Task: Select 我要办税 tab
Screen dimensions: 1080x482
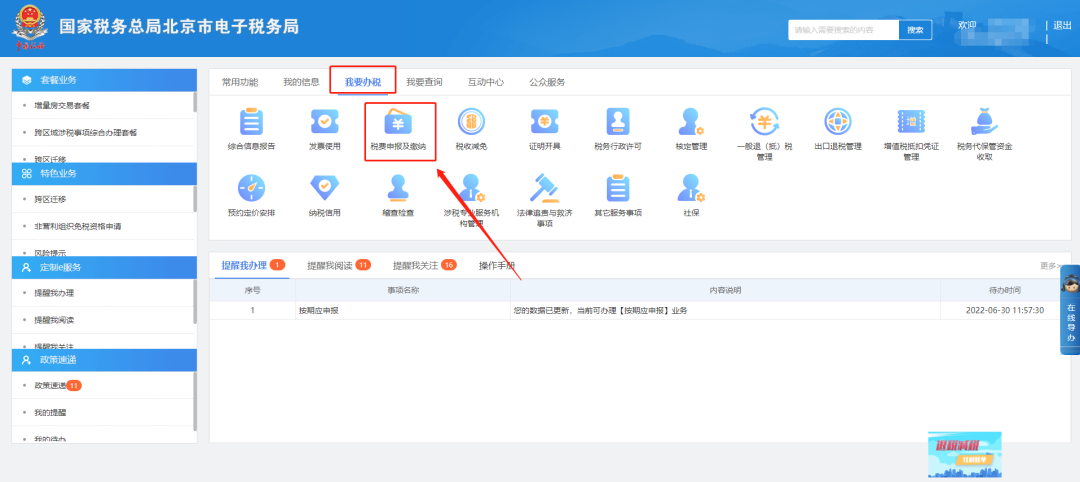Action: coord(363,82)
